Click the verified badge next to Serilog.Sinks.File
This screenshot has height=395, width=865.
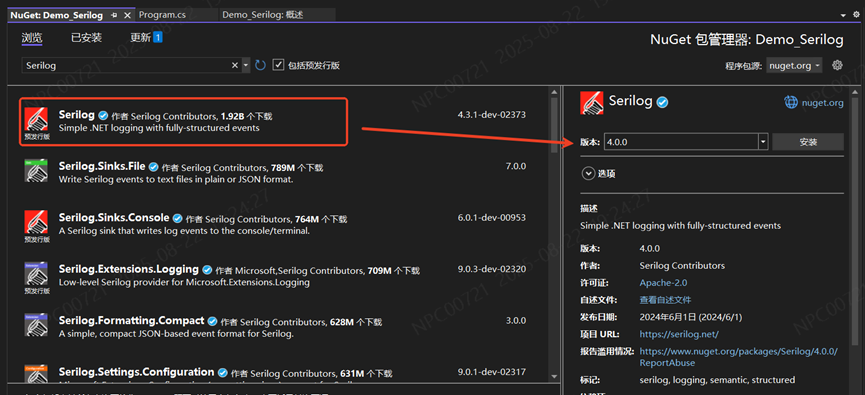[x=153, y=167]
